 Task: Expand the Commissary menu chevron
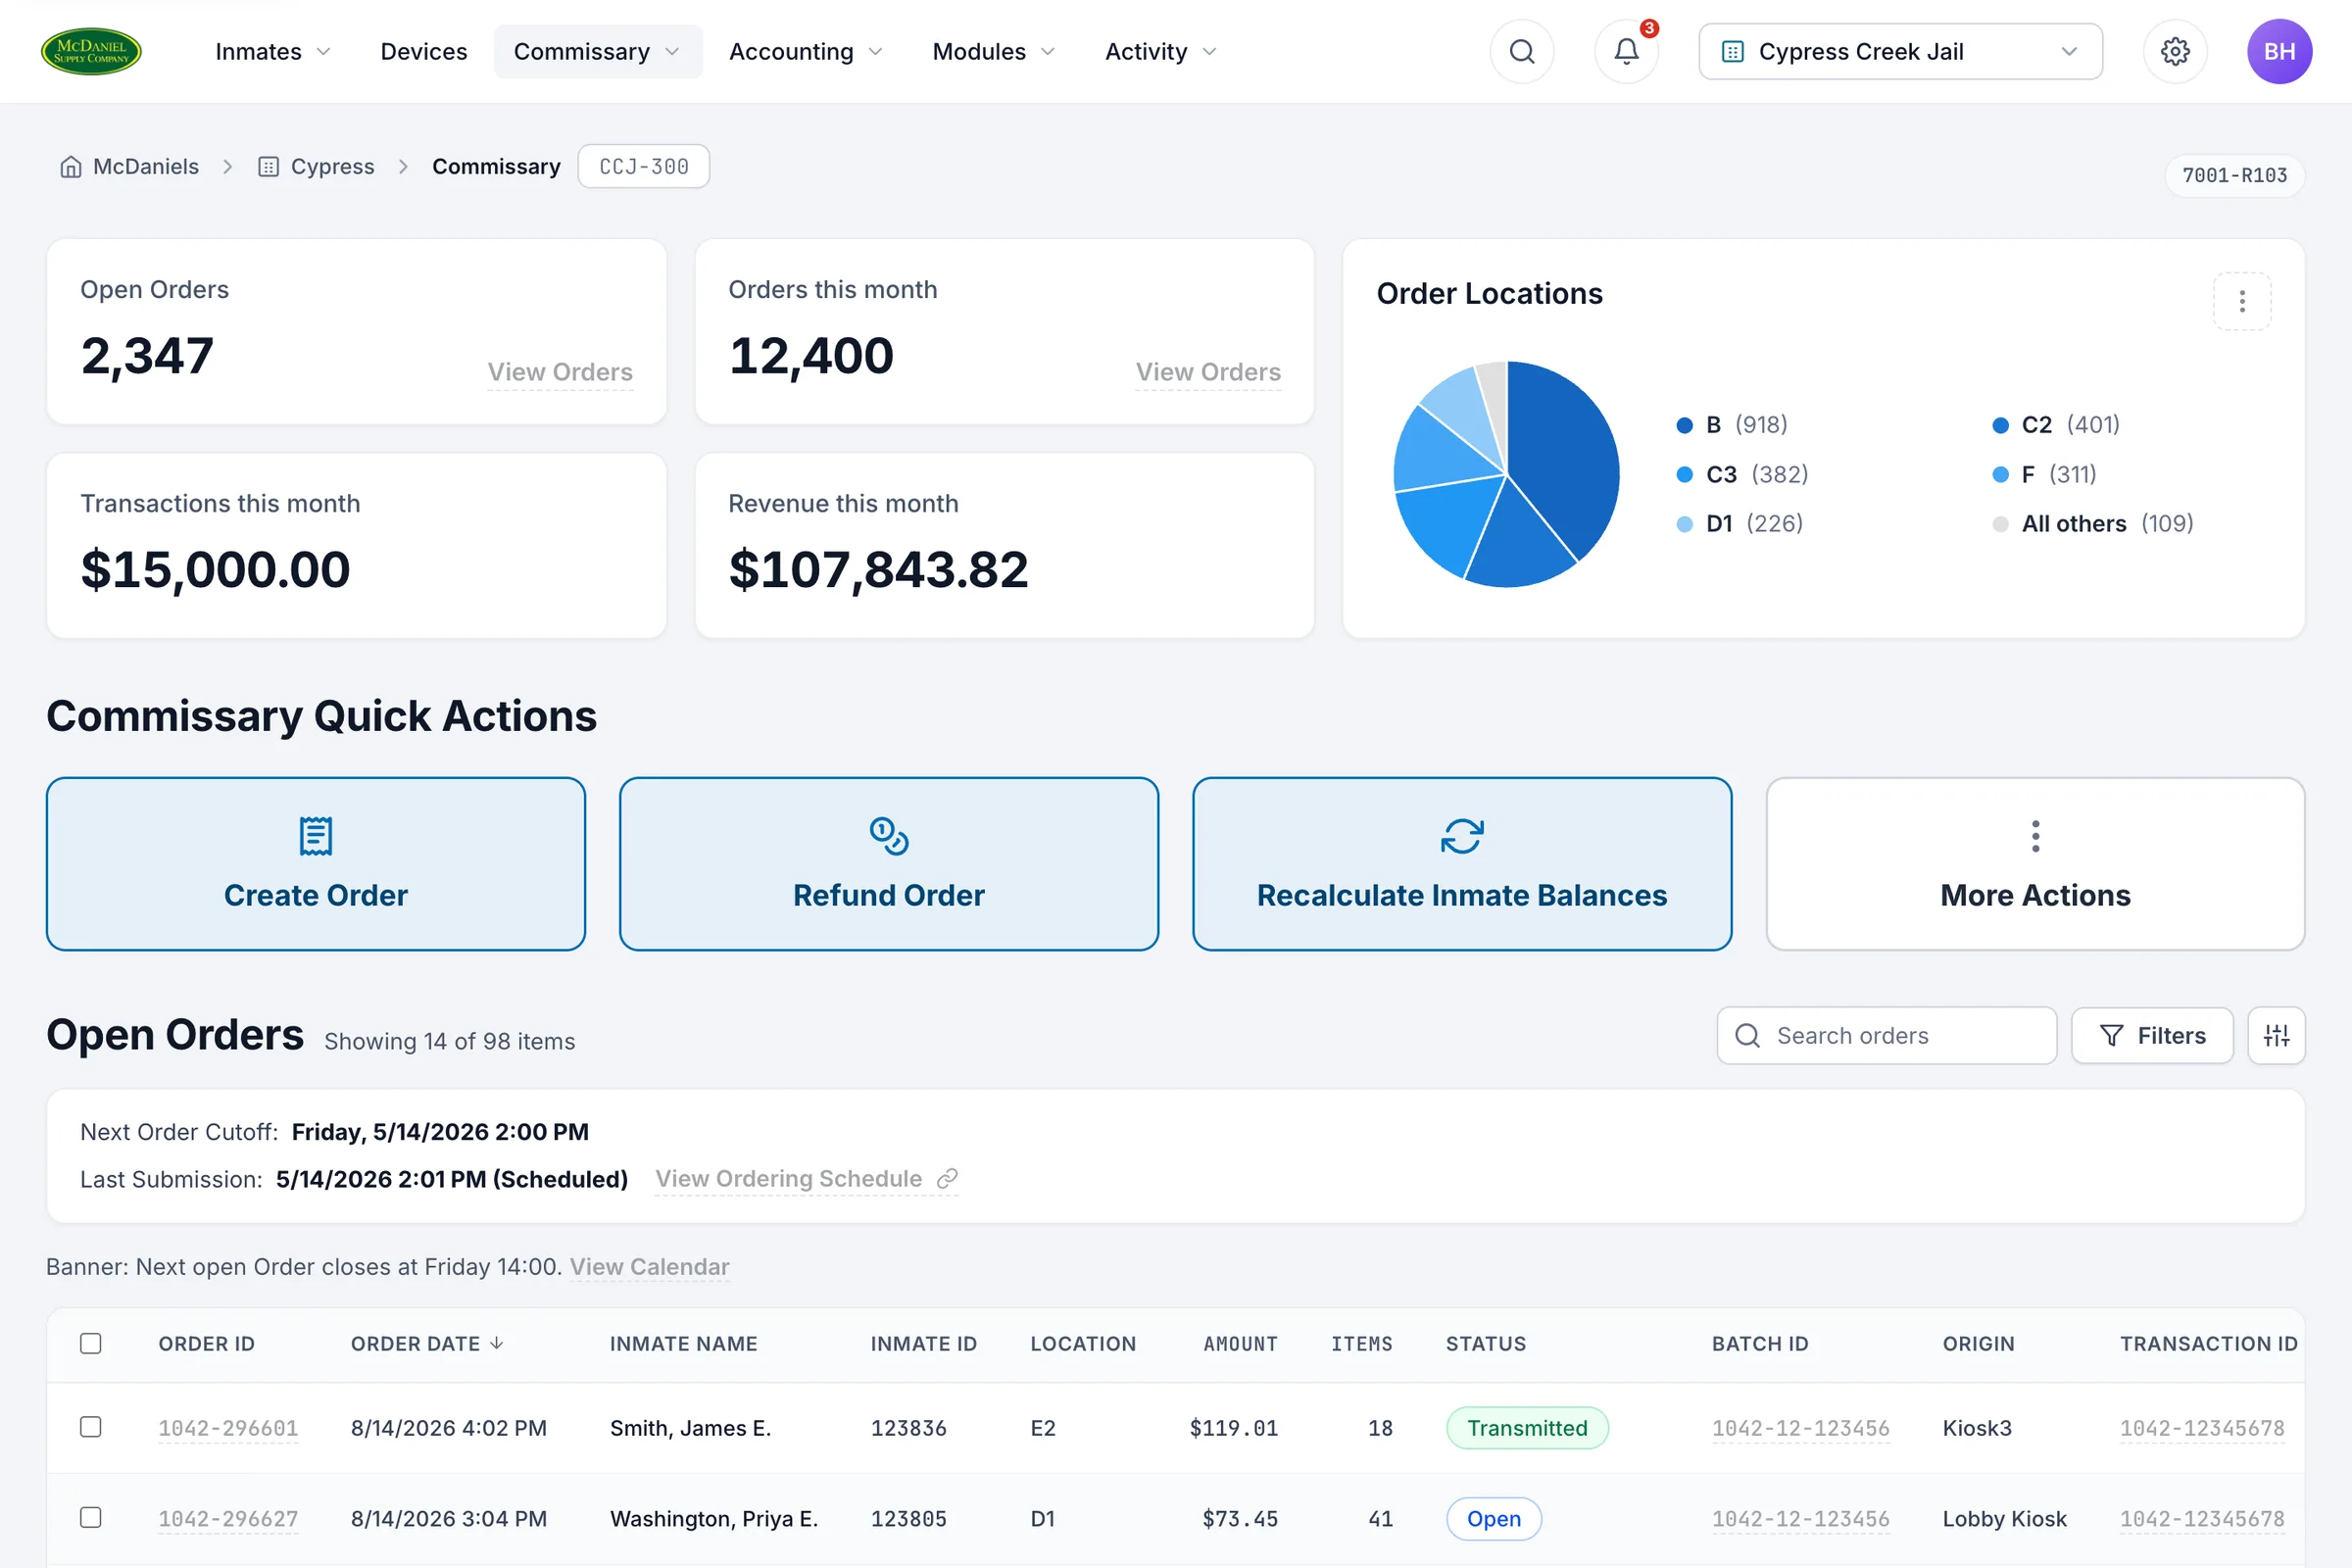click(672, 52)
